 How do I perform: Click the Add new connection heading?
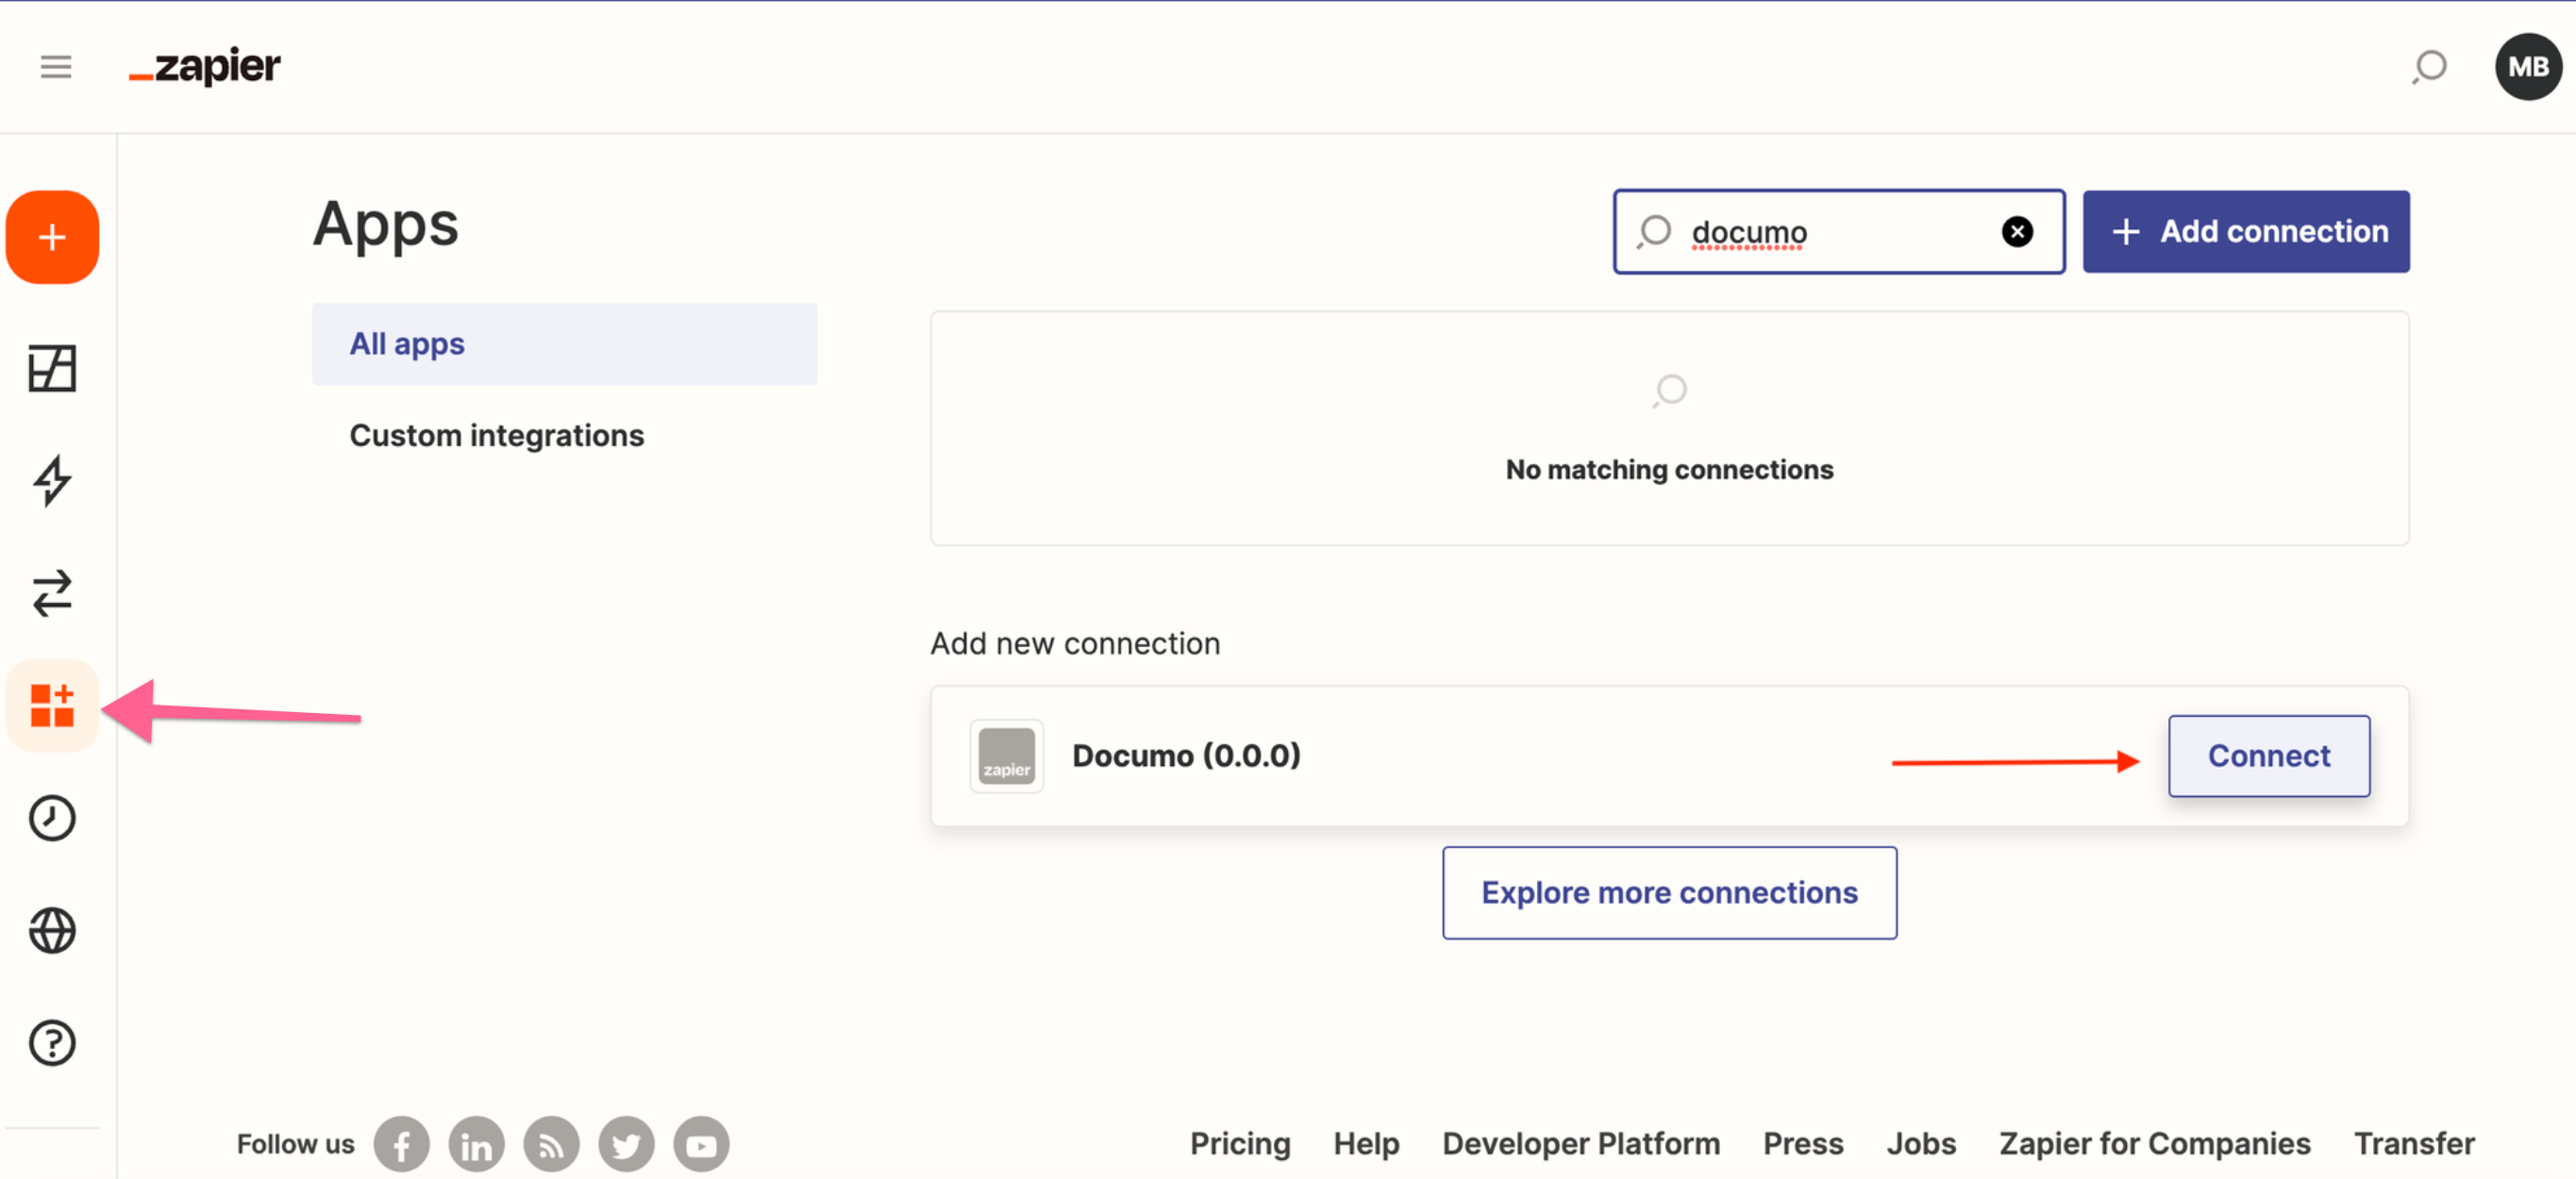pos(1075,643)
